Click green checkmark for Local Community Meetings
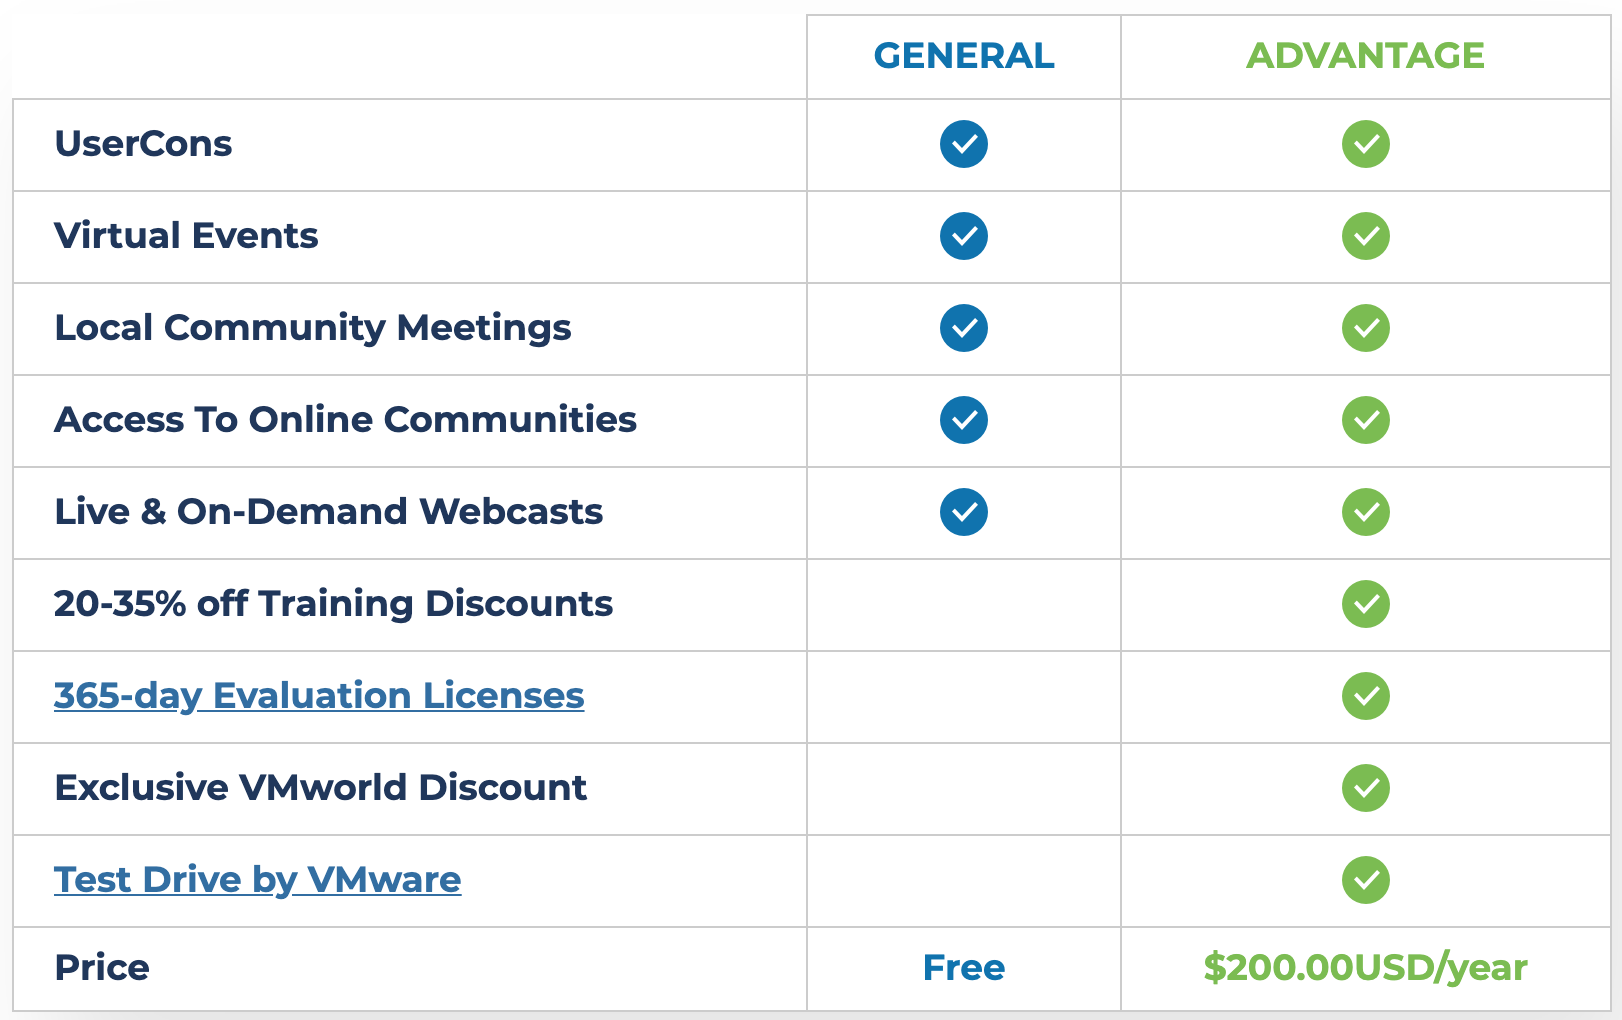The width and height of the screenshot is (1622, 1020). point(1366,328)
